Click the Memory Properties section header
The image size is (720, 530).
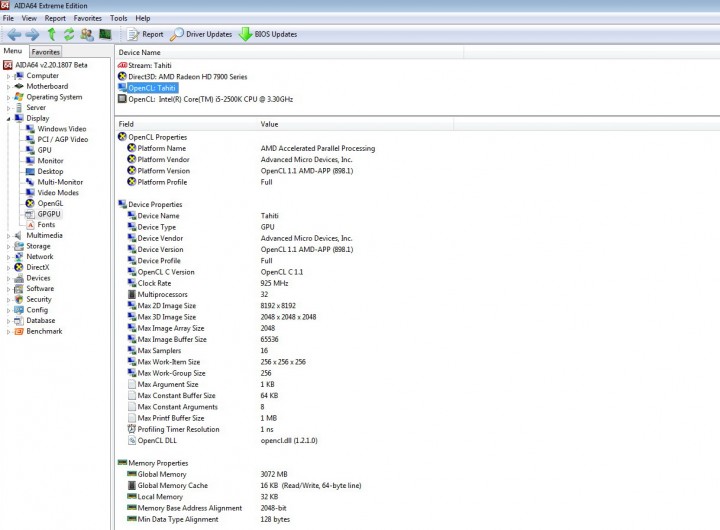point(153,463)
